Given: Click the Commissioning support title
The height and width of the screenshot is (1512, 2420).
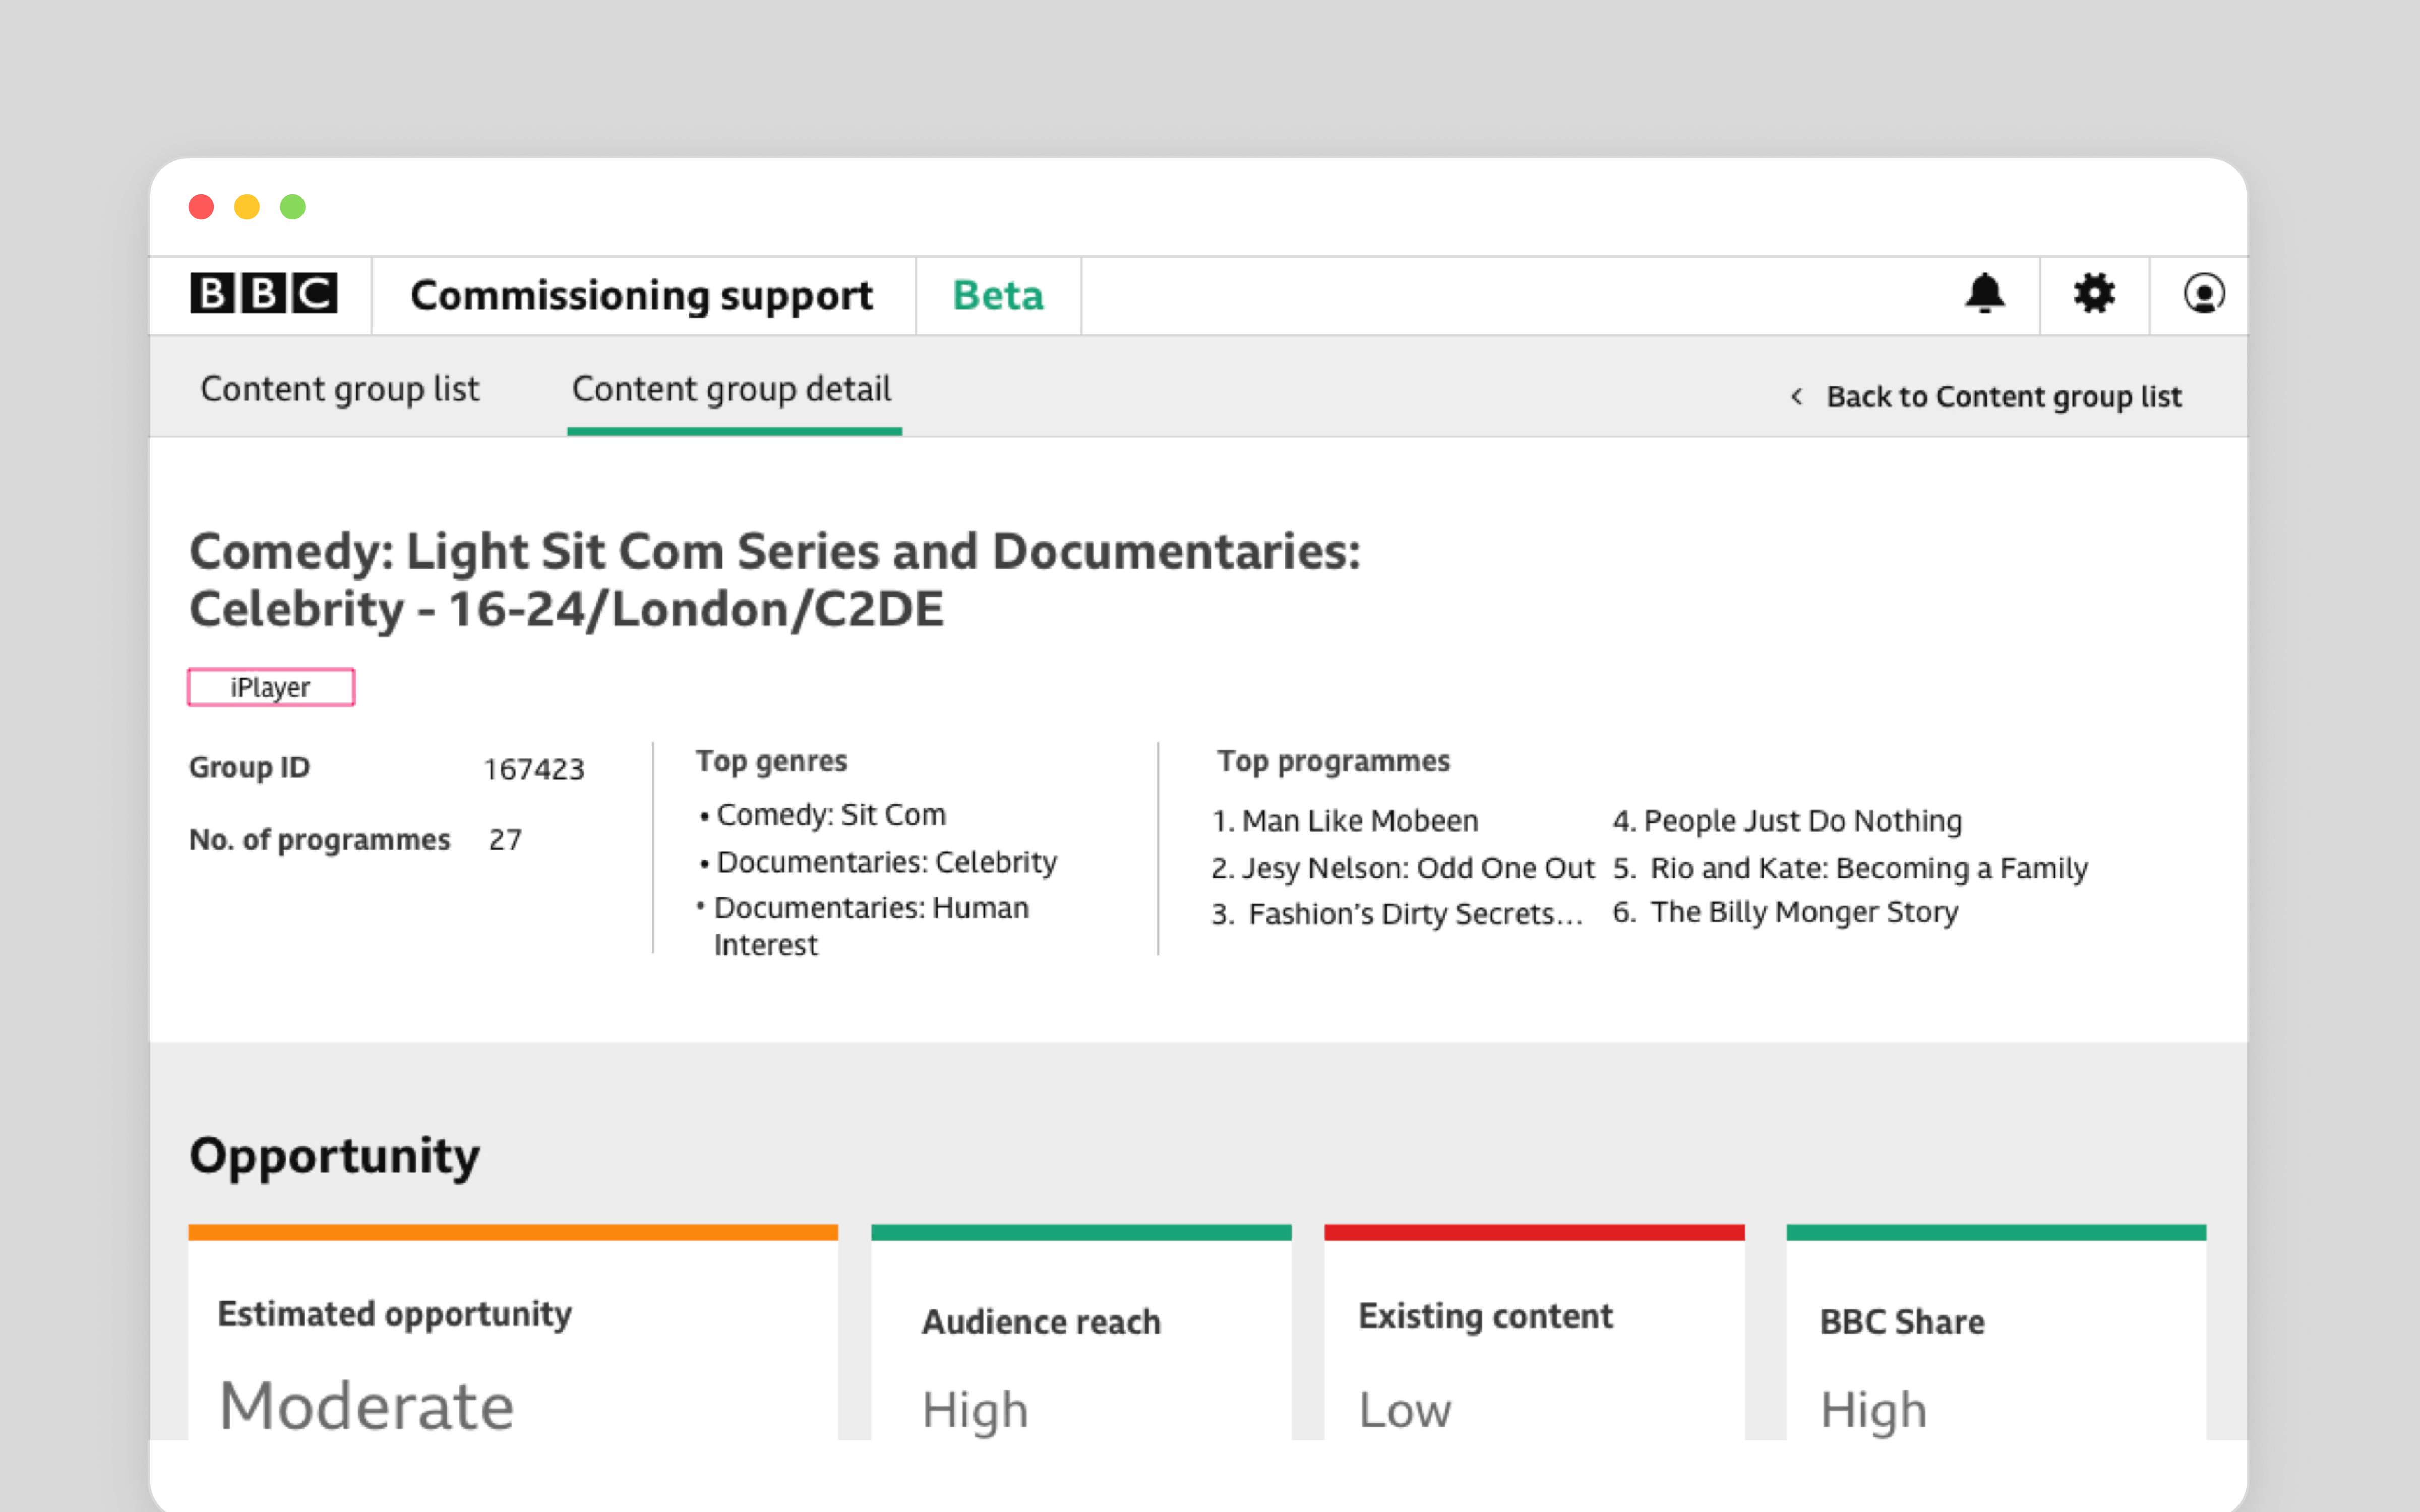Looking at the screenshot, I should 642,296.
